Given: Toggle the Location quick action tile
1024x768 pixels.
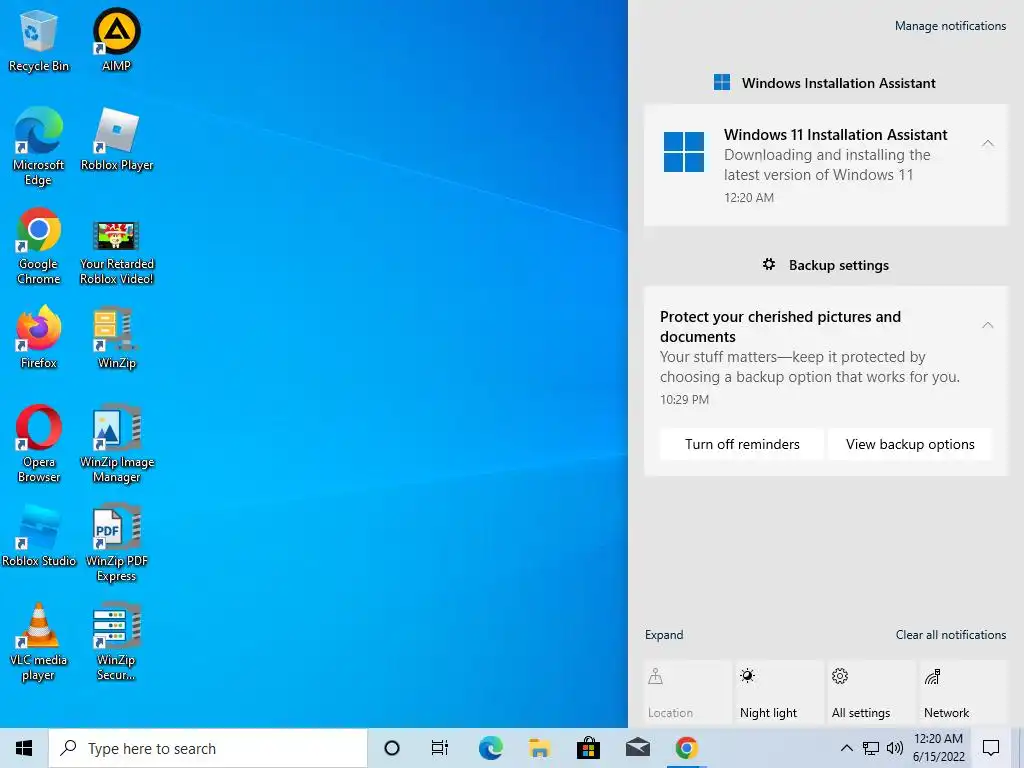Looking at the screenshot, I should click(688, 694).
